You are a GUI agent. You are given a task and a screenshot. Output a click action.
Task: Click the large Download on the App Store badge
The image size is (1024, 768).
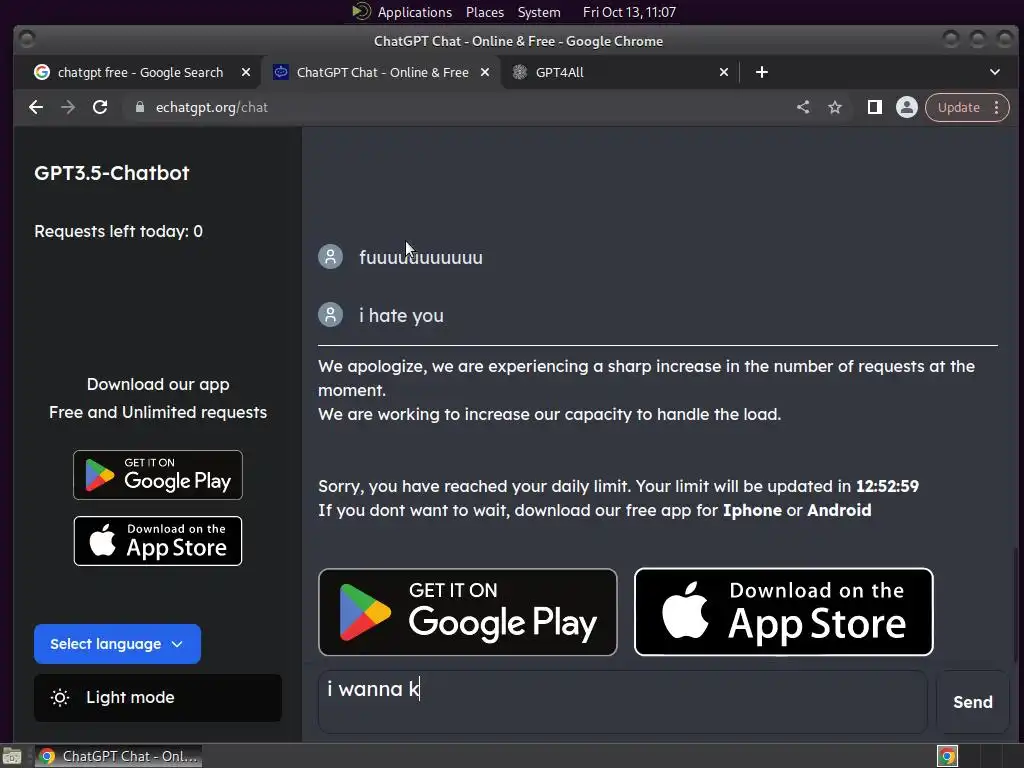784,612
